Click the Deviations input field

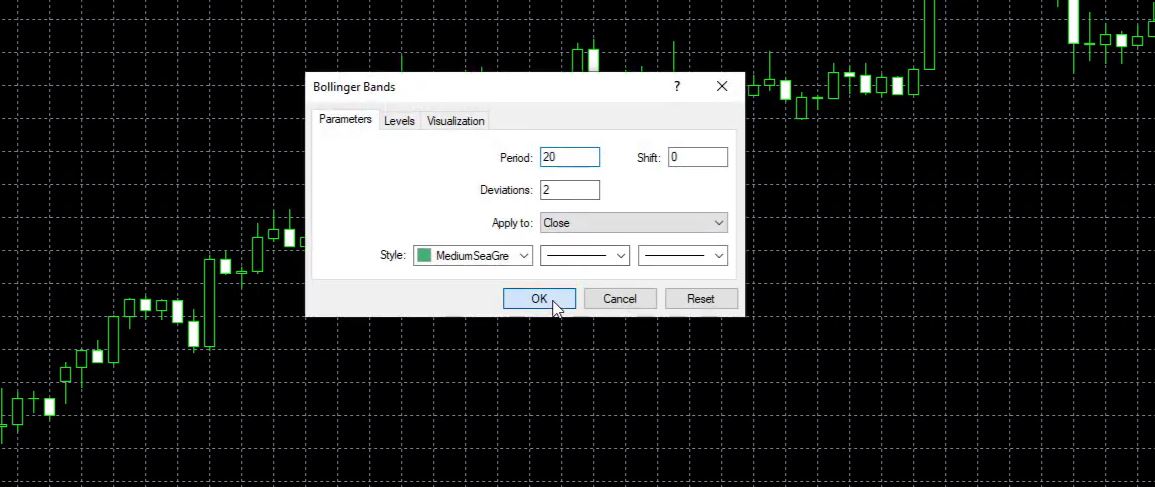coord(569,190)
